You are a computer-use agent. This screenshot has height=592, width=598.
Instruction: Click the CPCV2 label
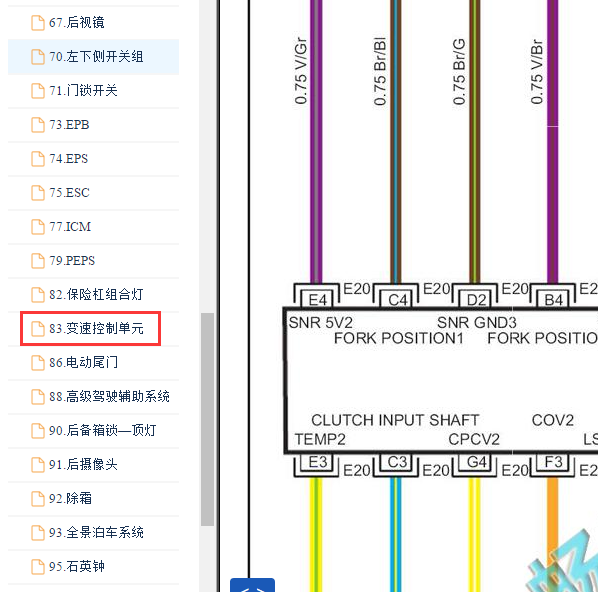click(x=474, y=439)
